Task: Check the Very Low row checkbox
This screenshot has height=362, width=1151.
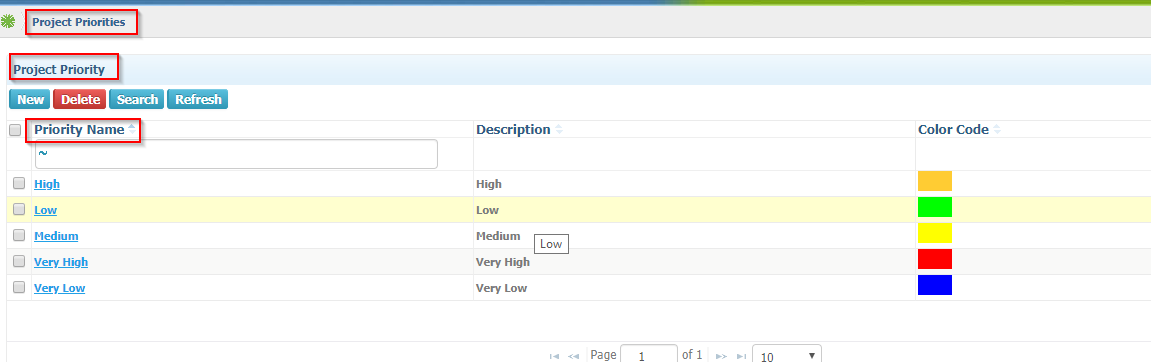Action: coord(19,288)
